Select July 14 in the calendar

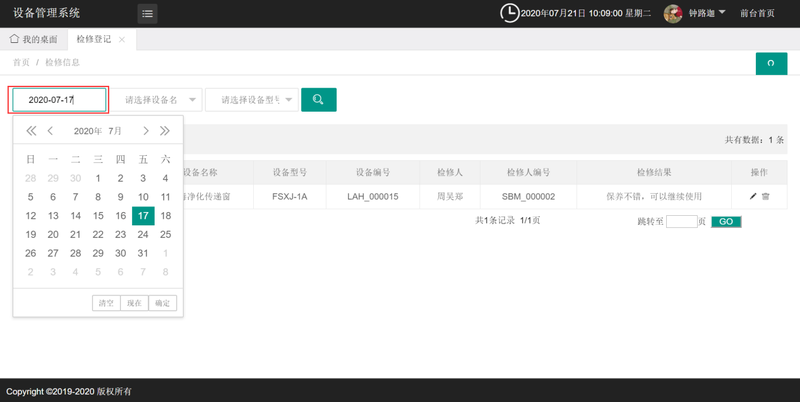point(76,216)
